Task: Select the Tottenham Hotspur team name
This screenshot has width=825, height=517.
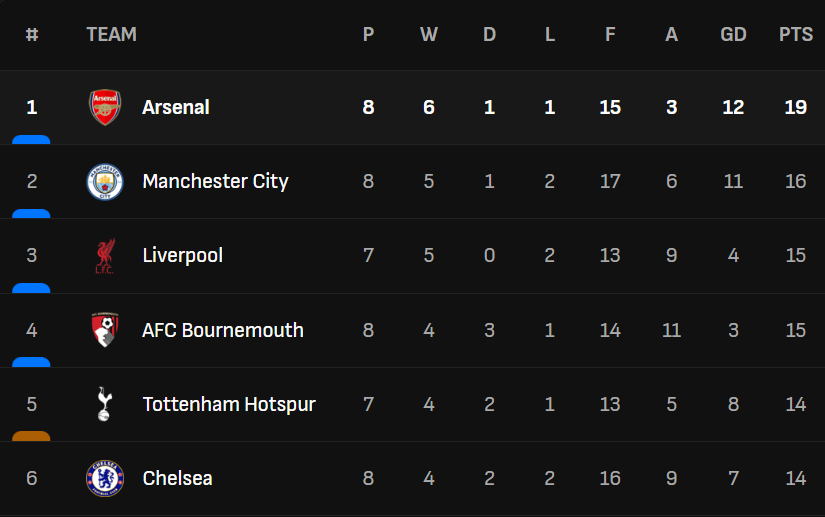Action: (229, 404)
